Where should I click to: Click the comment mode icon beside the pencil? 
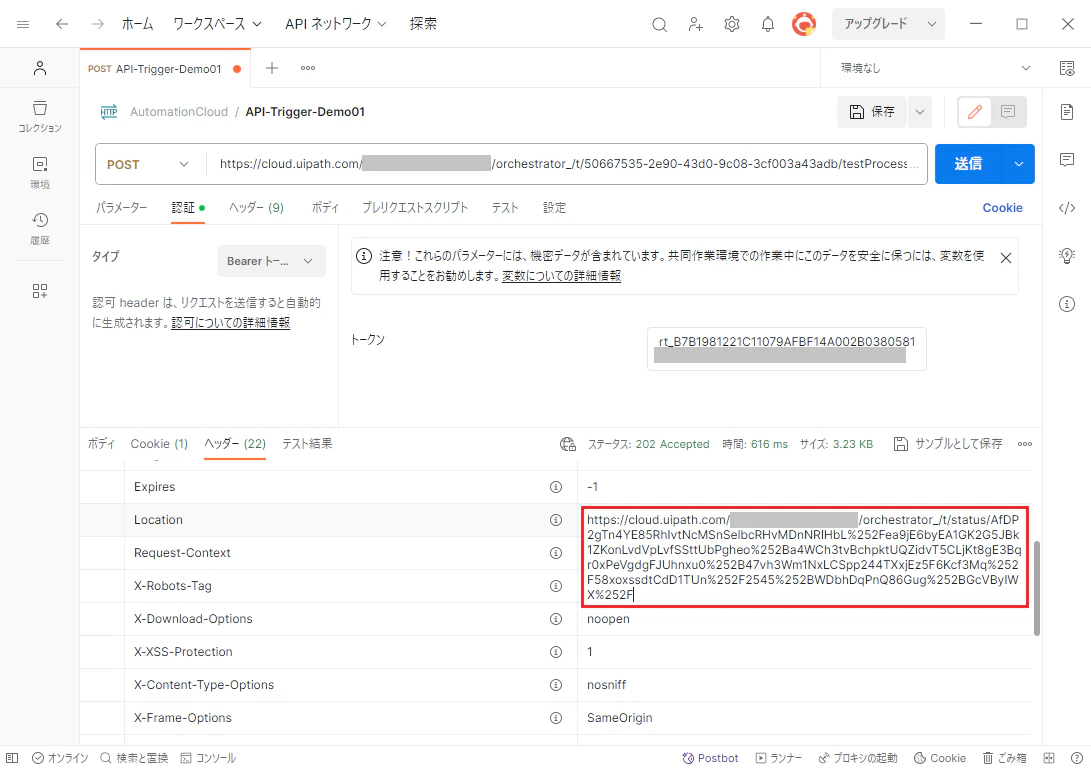coord(1008,111)
